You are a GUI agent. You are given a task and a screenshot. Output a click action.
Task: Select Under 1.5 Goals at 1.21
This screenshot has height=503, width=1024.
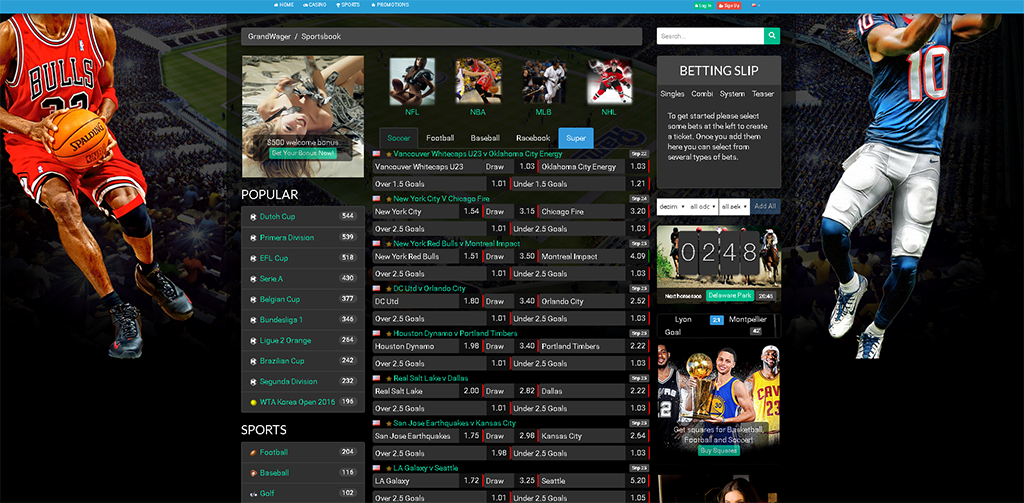(x=580, y=184)
